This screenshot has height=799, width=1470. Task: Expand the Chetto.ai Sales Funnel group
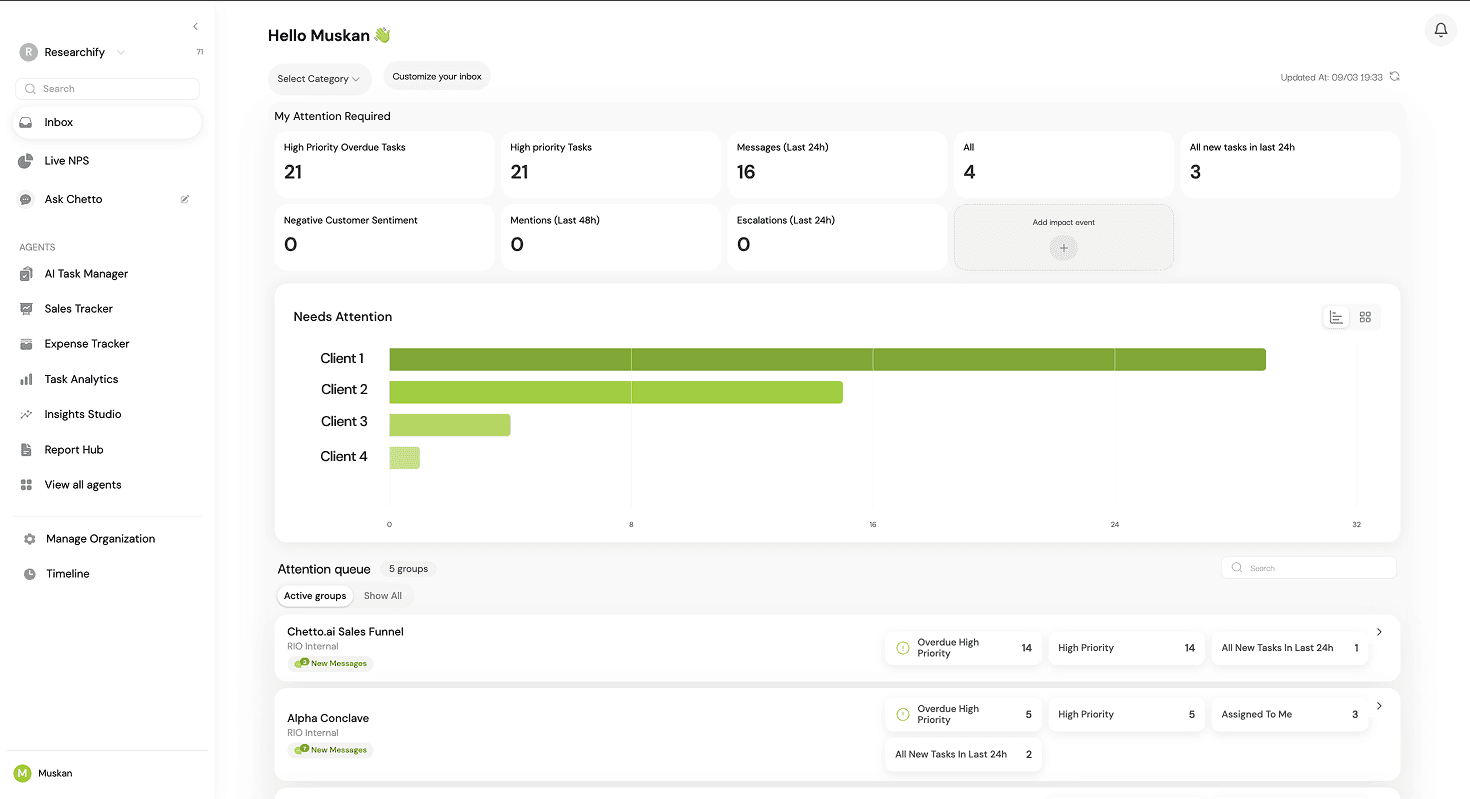(1379, 631)
